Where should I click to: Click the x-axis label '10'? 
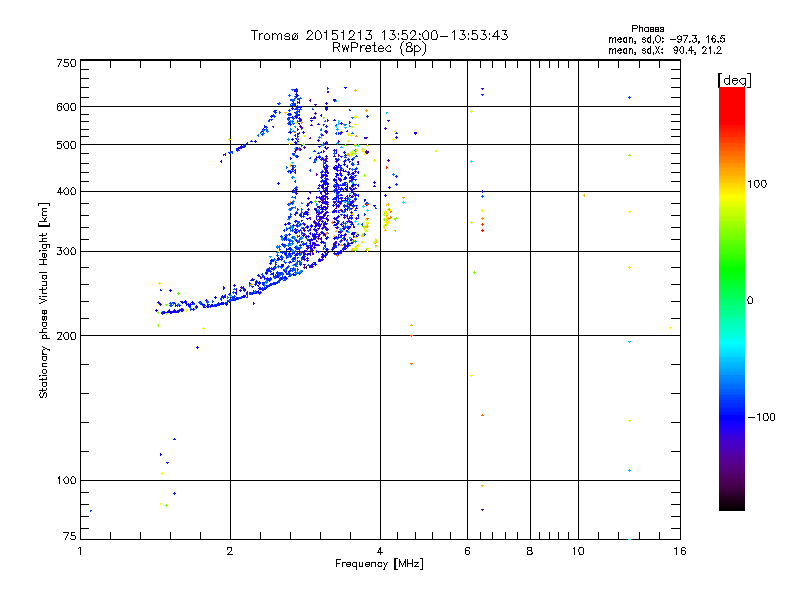click(578, 551)
